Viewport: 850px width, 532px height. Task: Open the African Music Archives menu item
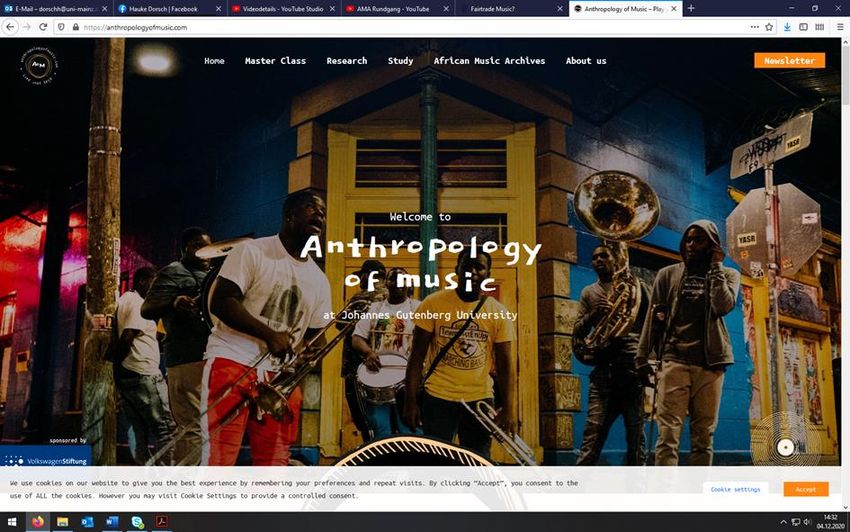[489, 61]
